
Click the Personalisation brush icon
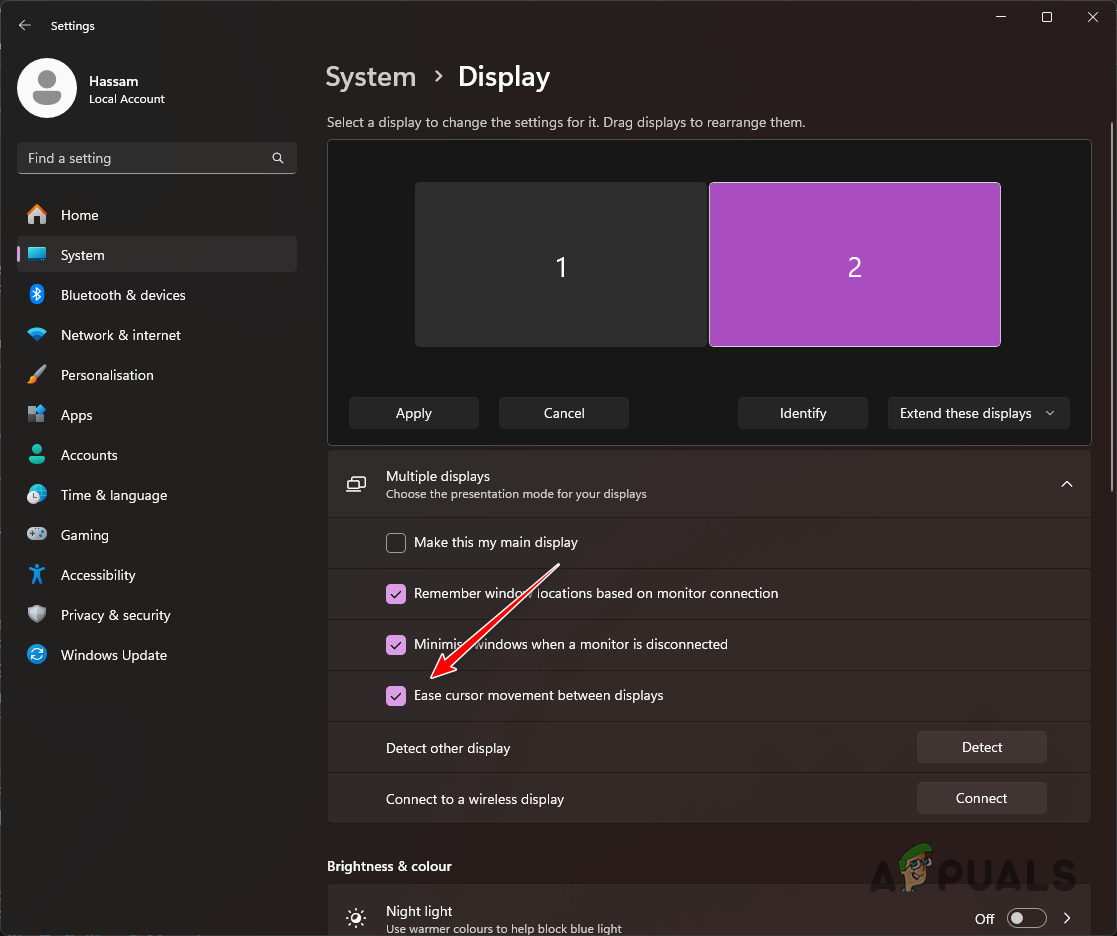pos(38,374)
